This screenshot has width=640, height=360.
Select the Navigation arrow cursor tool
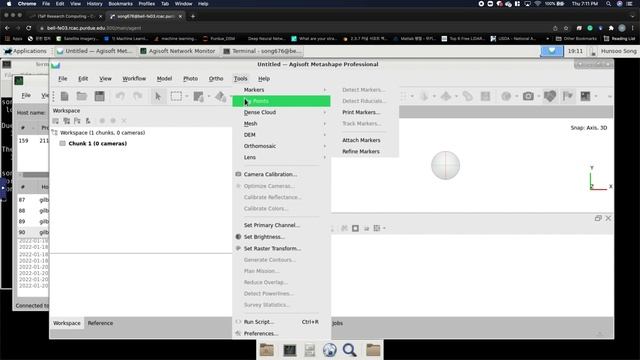coord(158,96)
